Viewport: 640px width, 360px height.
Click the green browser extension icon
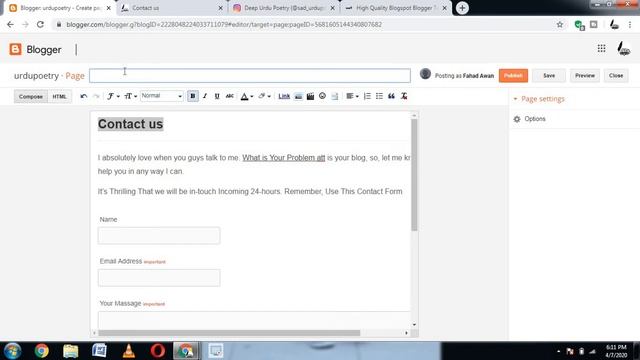[579, 25]
